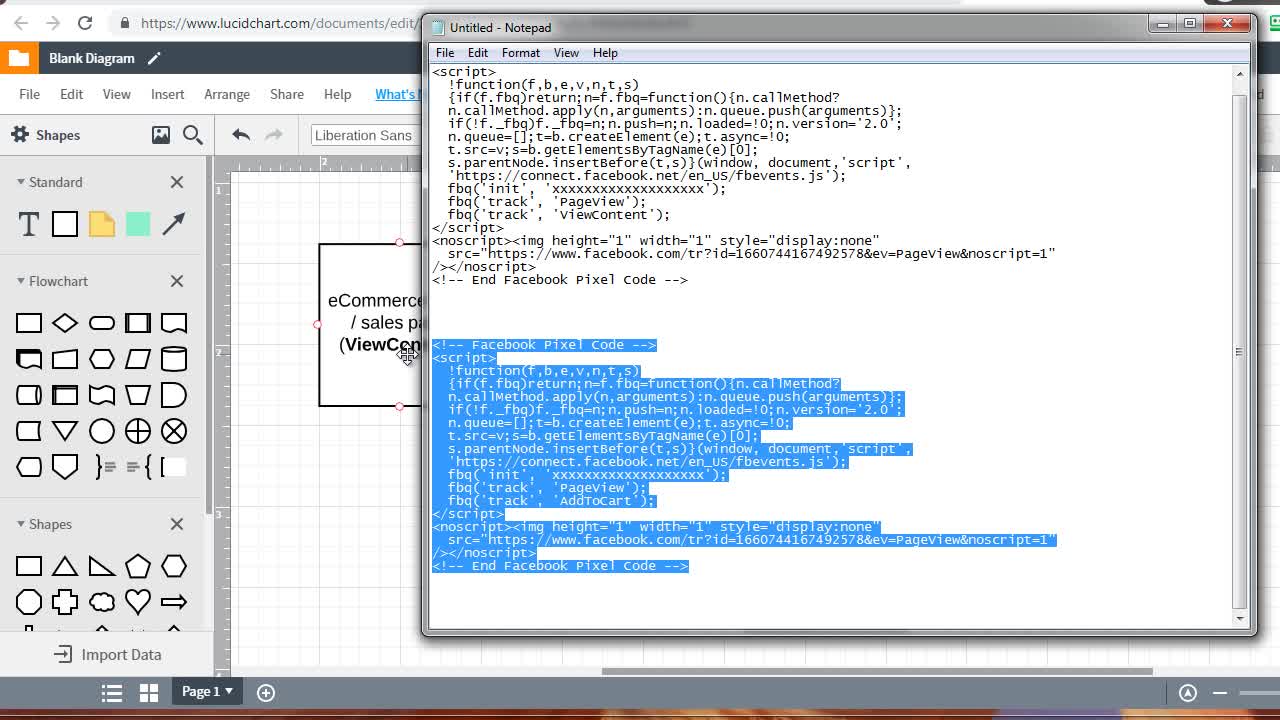Viewport: 1280px width, 720px height.
Task: Collapse the Flowchart shape section
Action: point(21,281)
